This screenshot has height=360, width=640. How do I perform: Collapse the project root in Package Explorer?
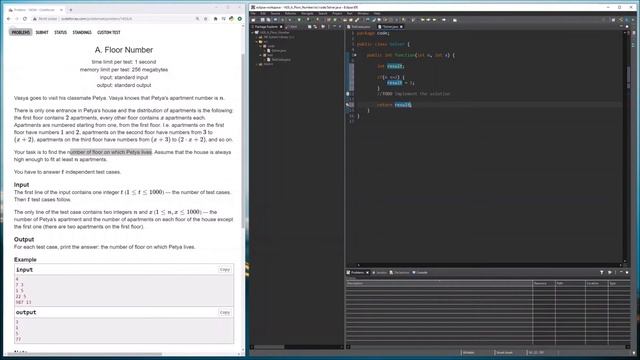tap(253, 32)
